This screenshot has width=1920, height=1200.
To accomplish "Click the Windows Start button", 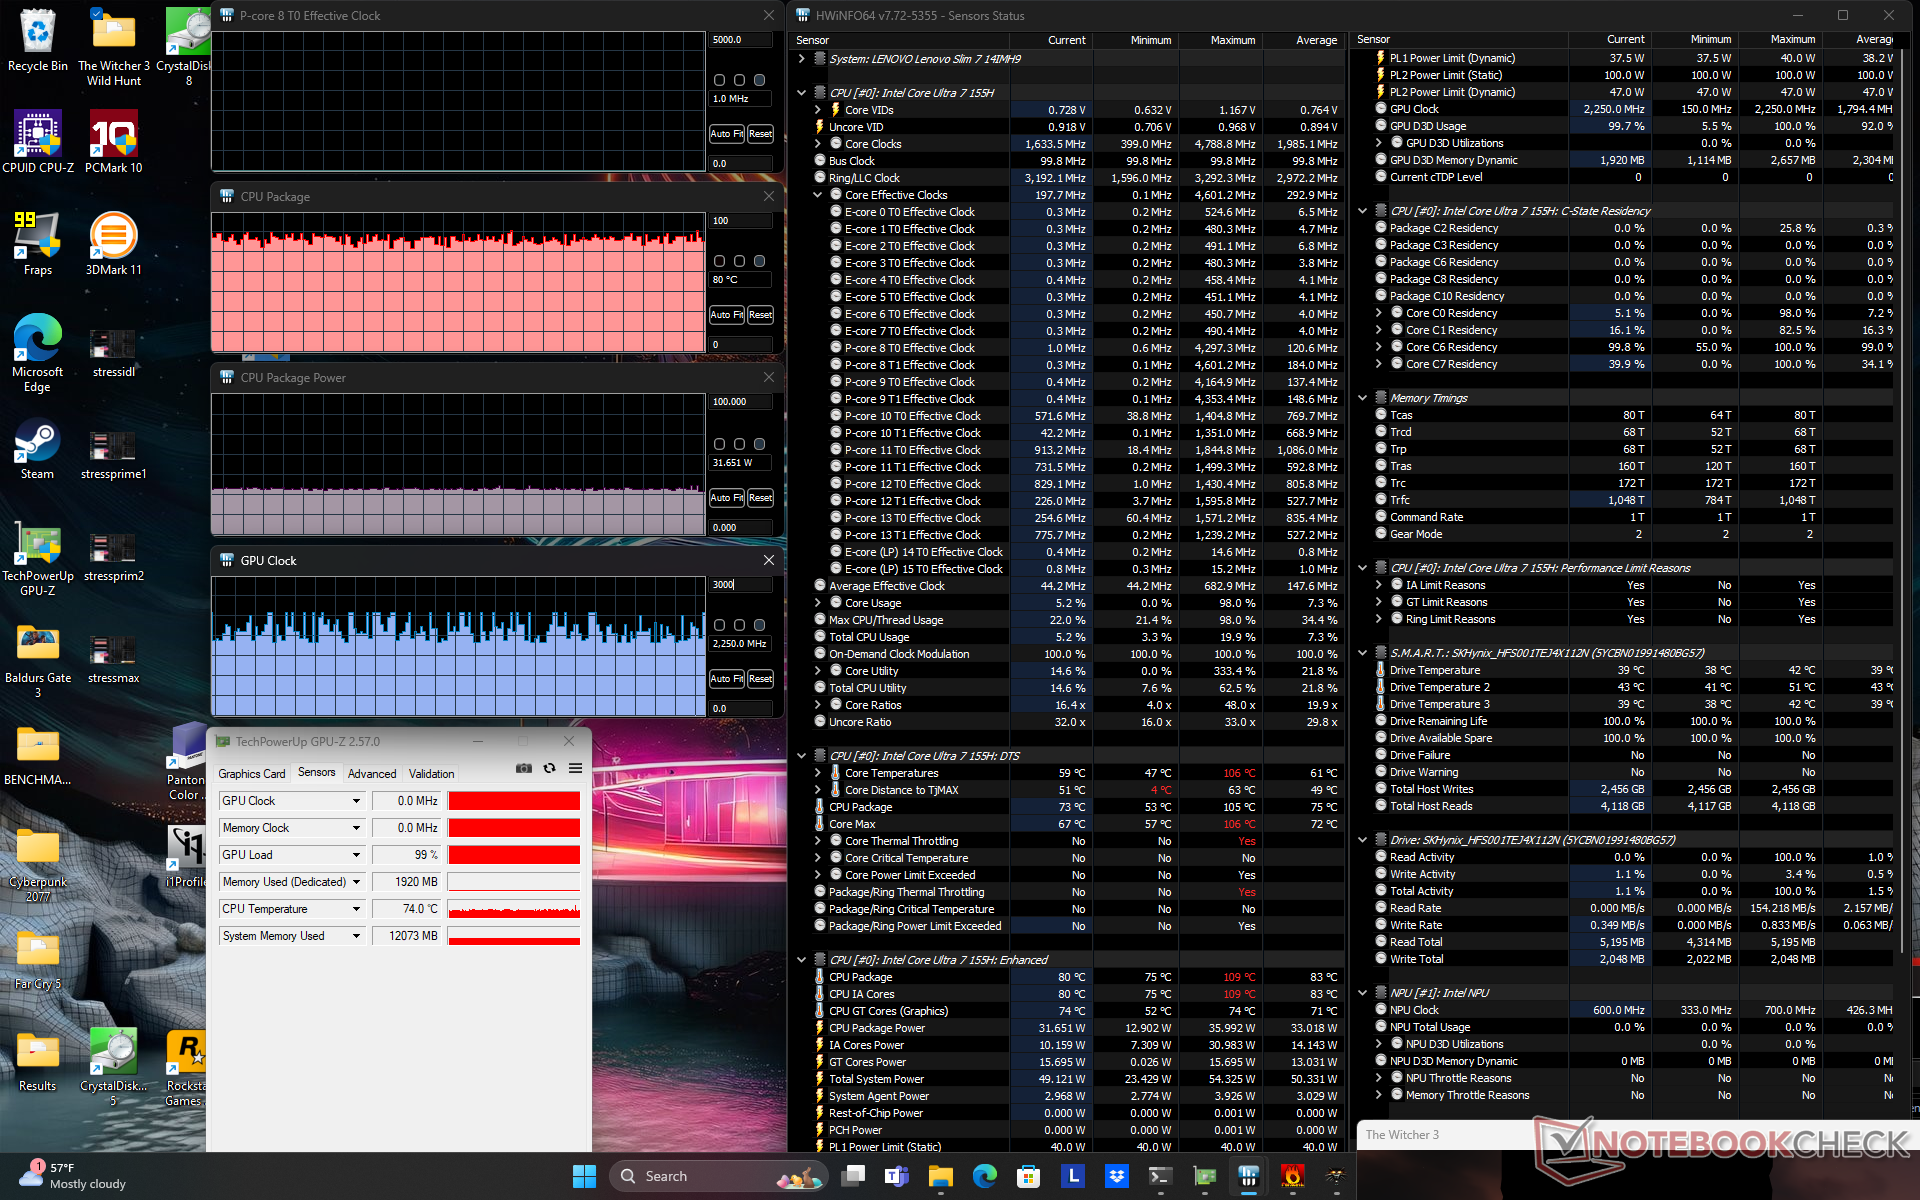I will [x=584, y=1177].
